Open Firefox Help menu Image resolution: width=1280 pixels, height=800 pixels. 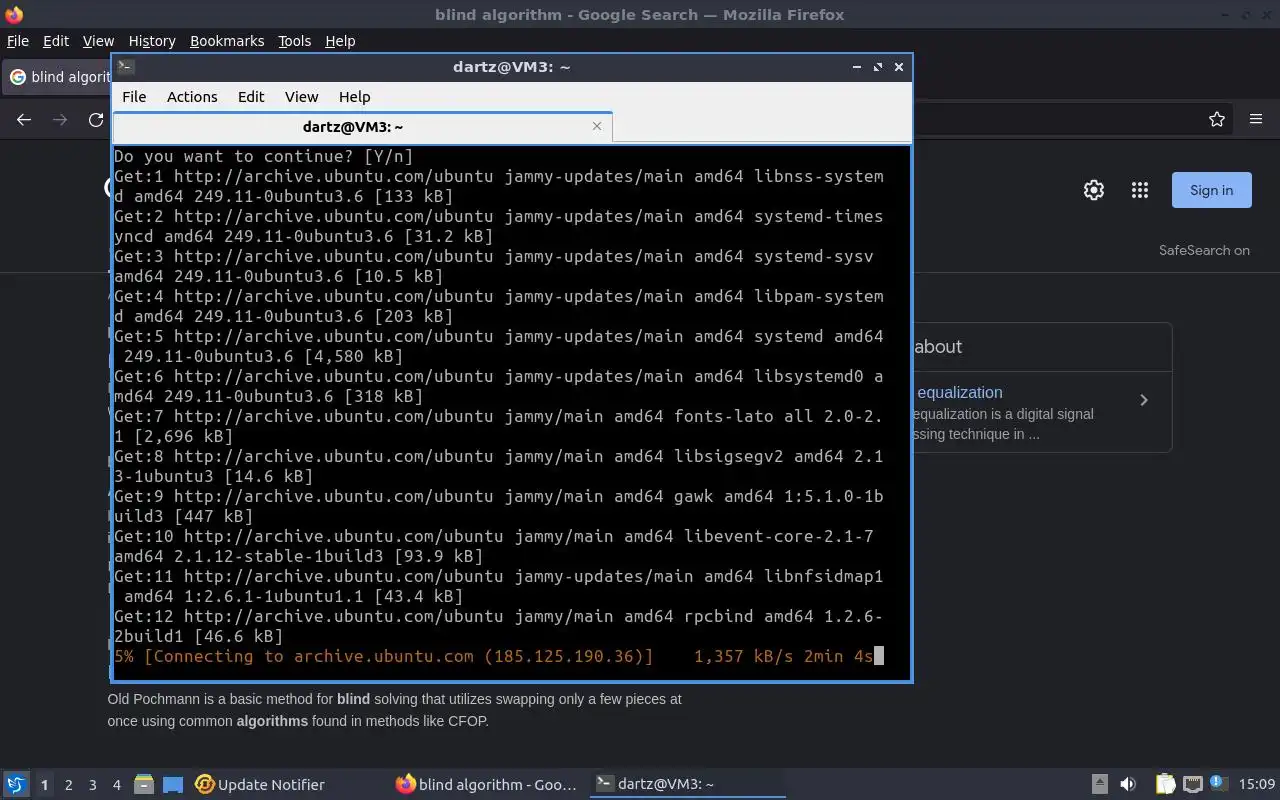(340, 41)
